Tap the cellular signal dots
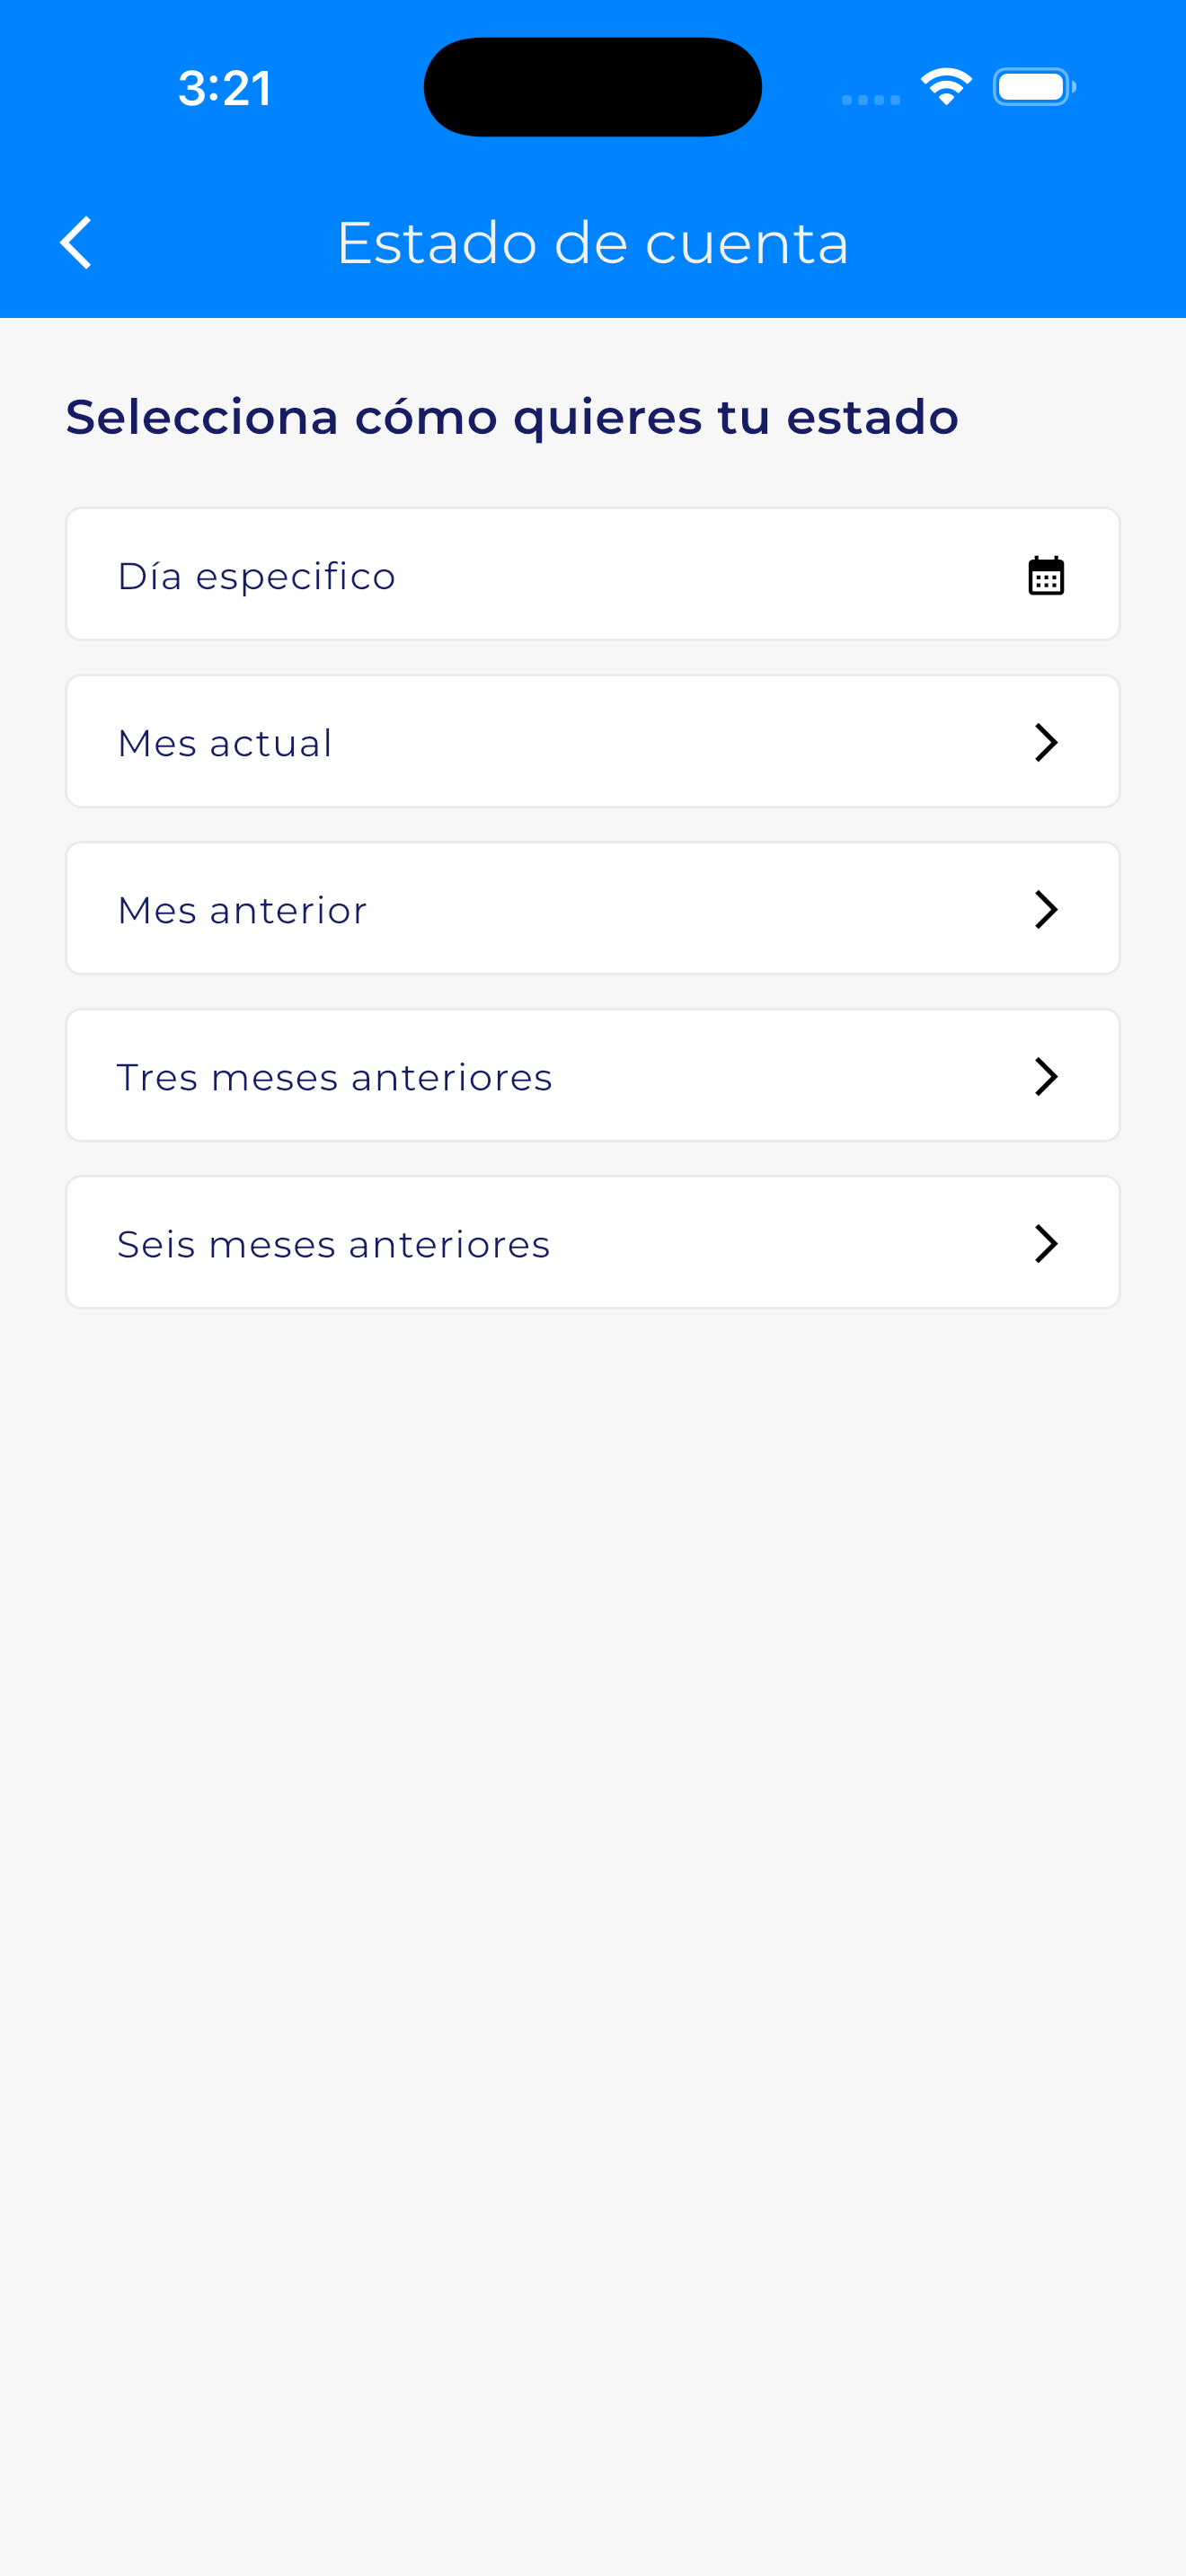The height and width of the screenshot is (2576, 1186). (x=870, y=99)
